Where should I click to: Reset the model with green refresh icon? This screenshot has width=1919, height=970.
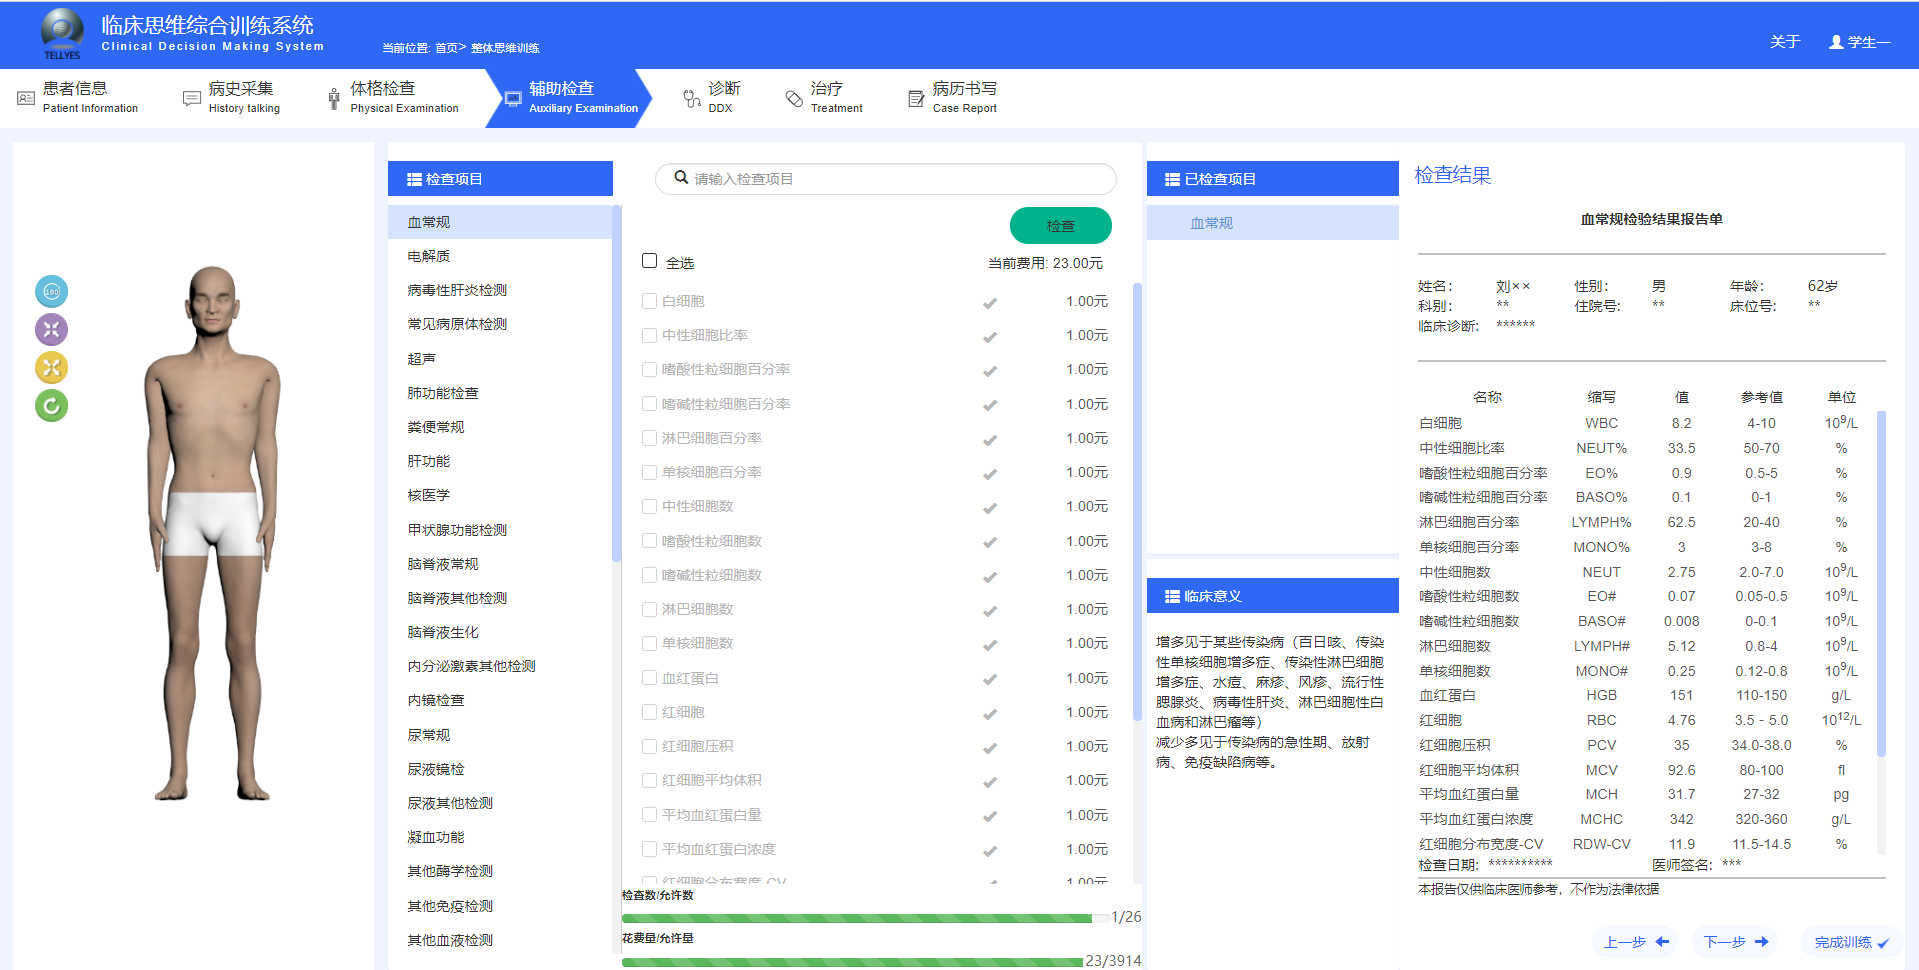(52, 406)
